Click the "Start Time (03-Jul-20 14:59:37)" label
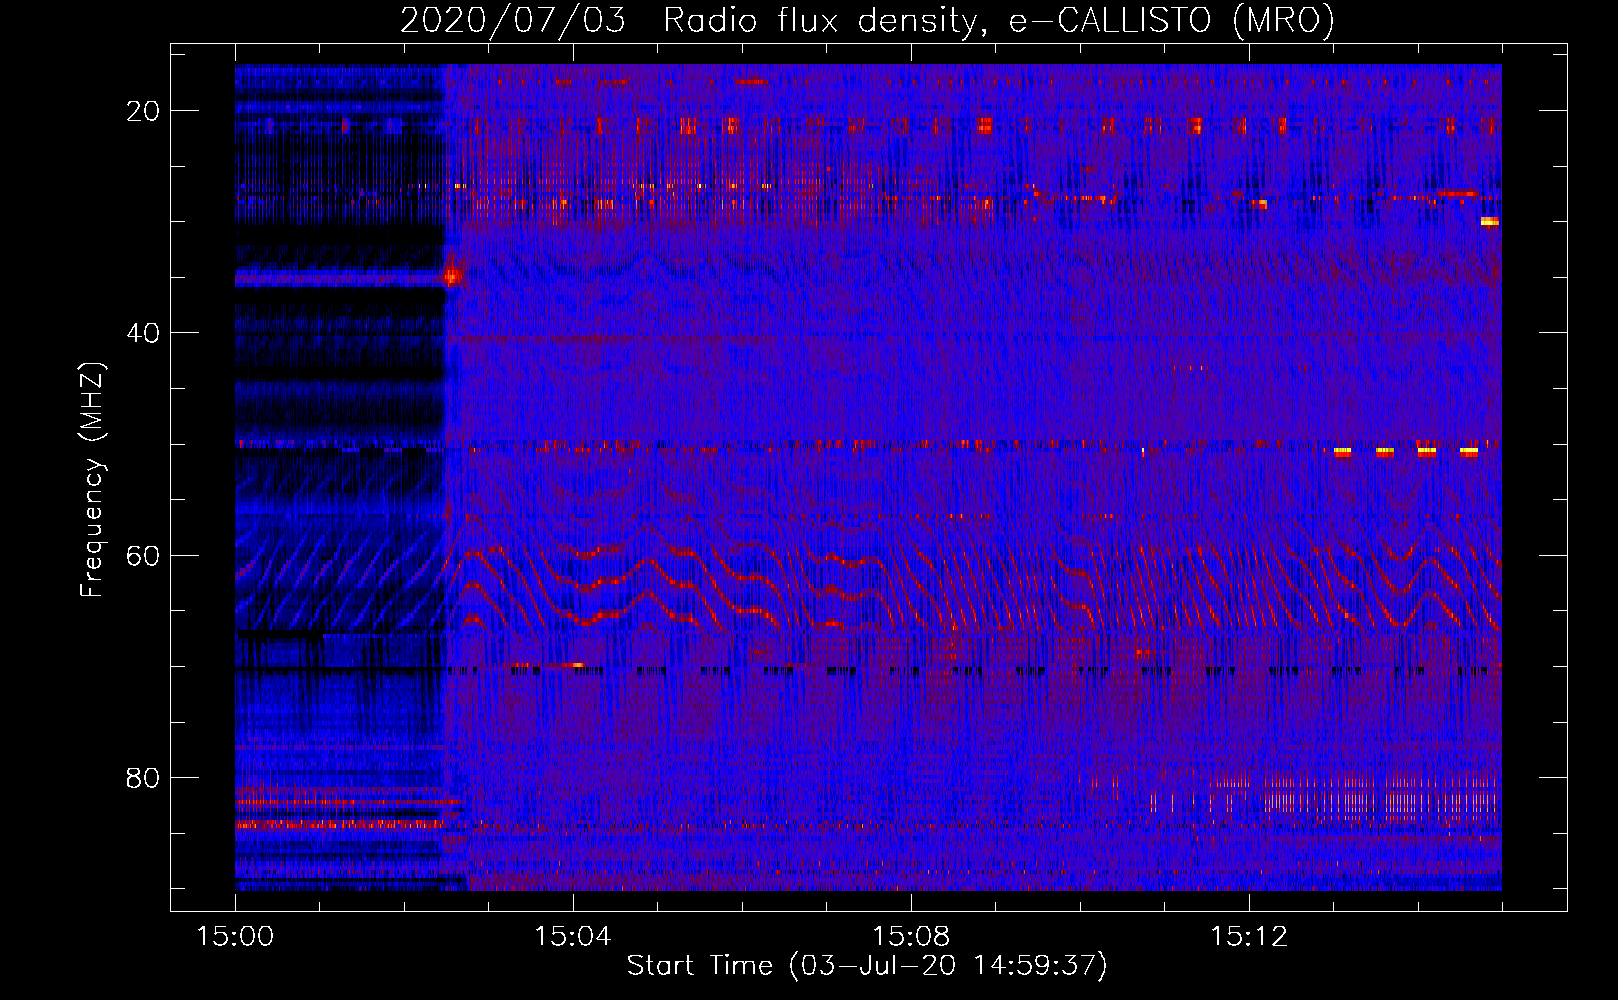 click(x=867, y=966)
